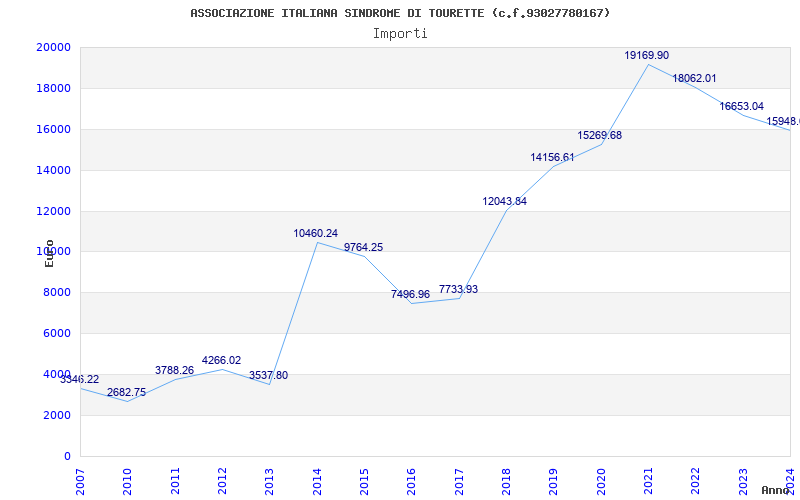Image resolution: width=800 pixels, height=500 pixels.
Task: Click the 6000 y-axis tick label
Action: (57, 333)
